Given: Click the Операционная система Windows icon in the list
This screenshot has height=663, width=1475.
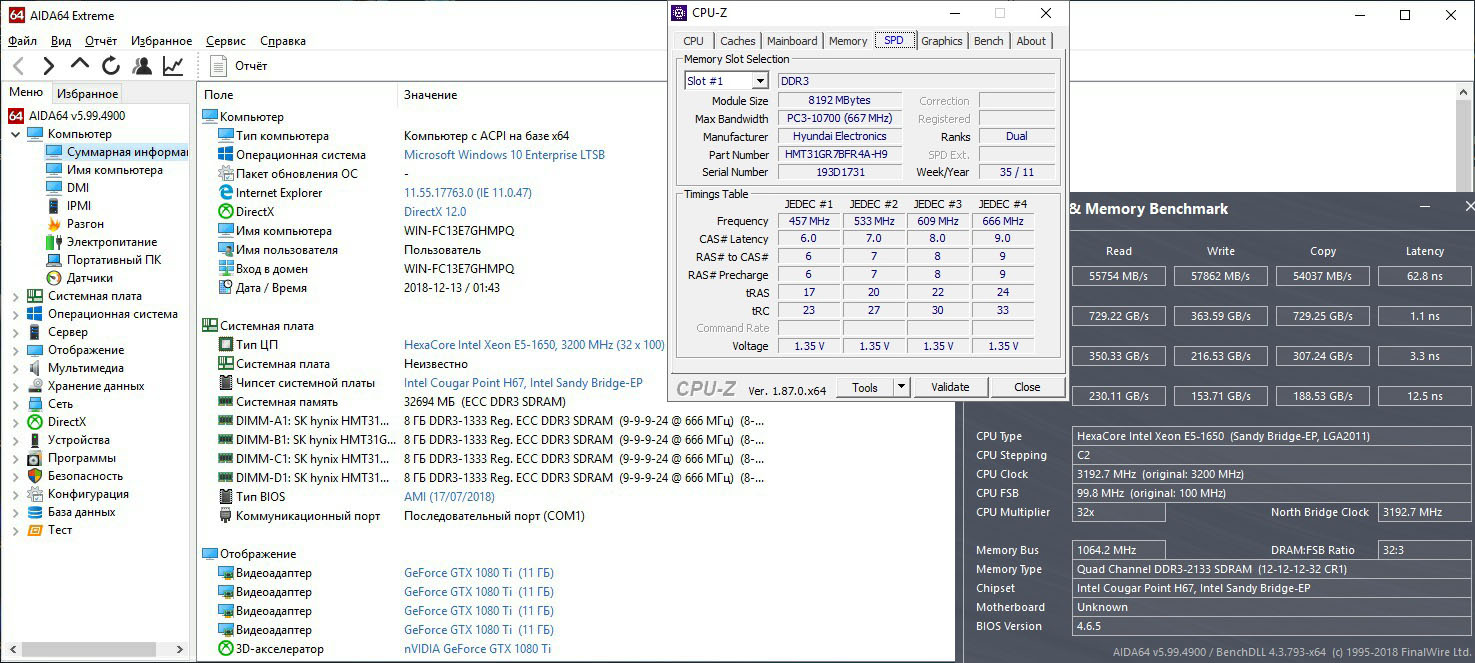Looking at the screenshot, I should point(226,155).
